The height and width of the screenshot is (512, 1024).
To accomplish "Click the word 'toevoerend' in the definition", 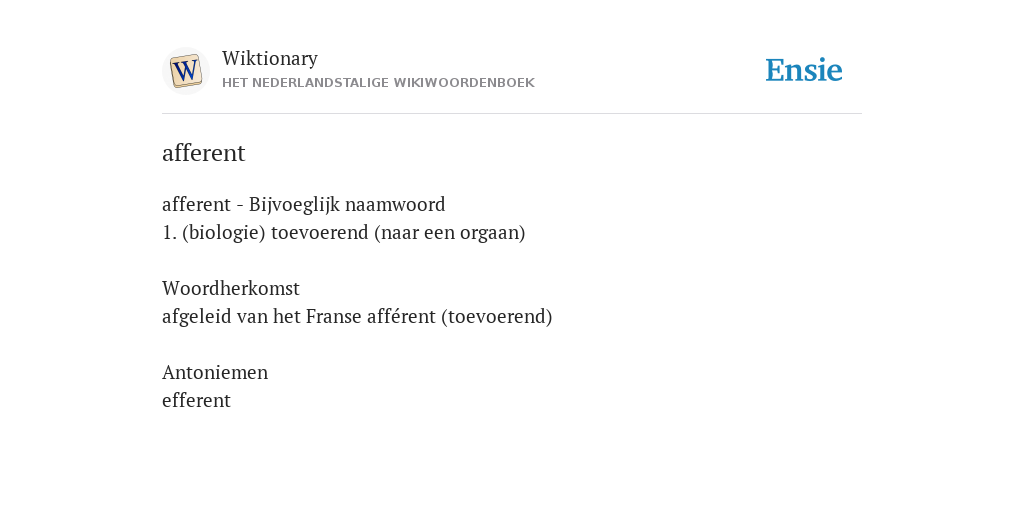I will point(319,232).
